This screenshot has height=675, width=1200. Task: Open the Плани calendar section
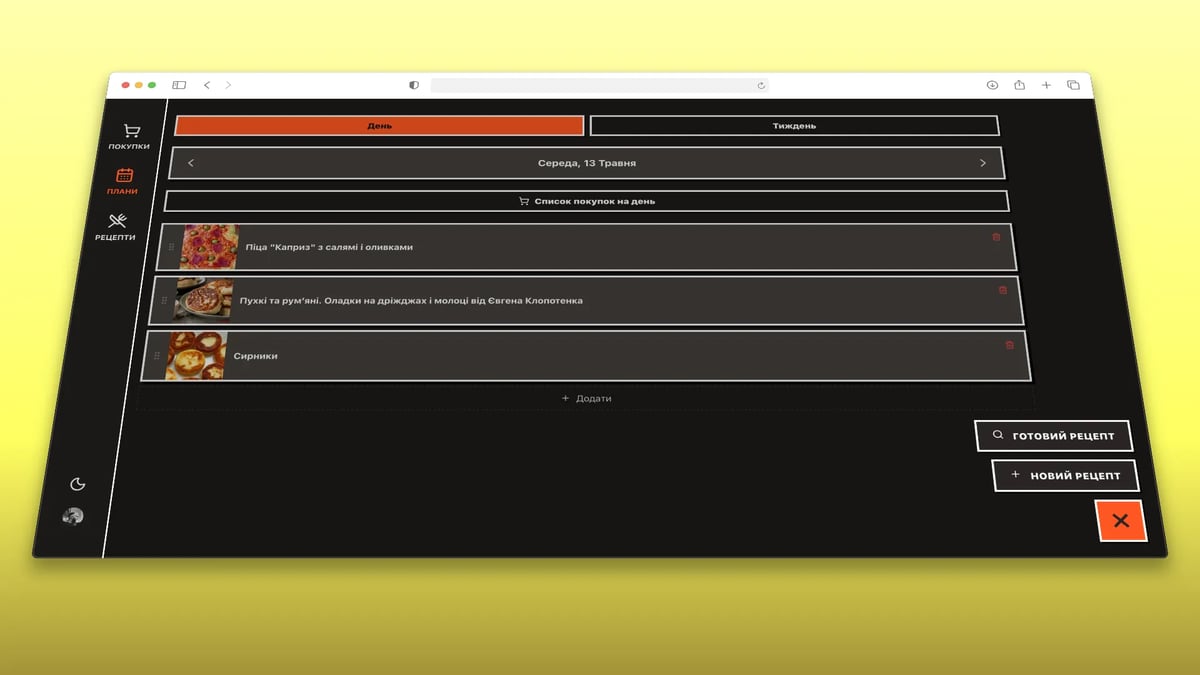124,181
